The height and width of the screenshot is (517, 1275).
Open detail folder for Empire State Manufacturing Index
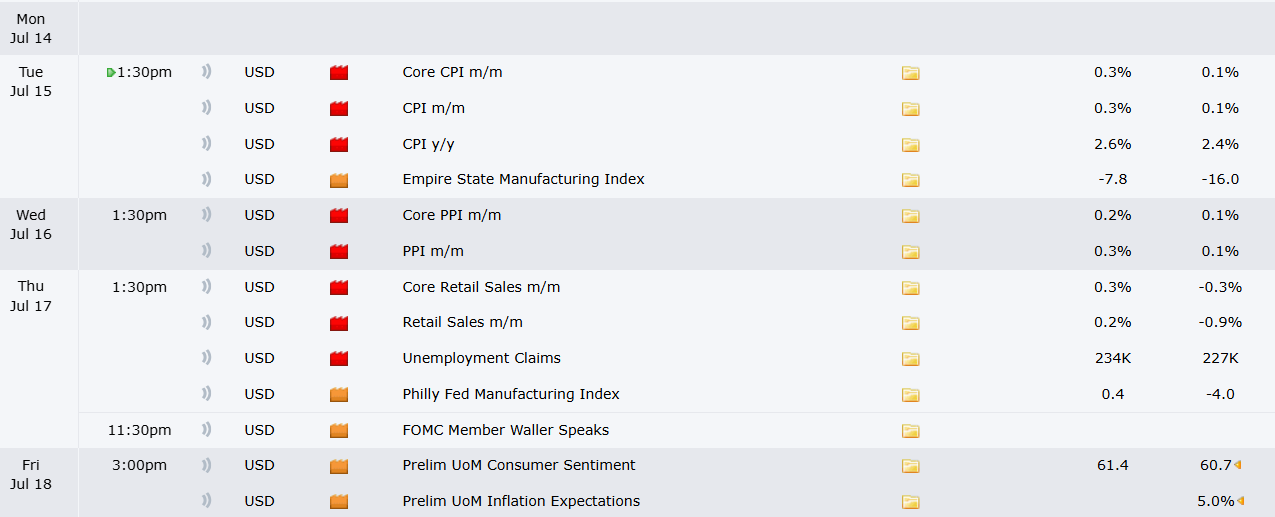tap(910, 180)
